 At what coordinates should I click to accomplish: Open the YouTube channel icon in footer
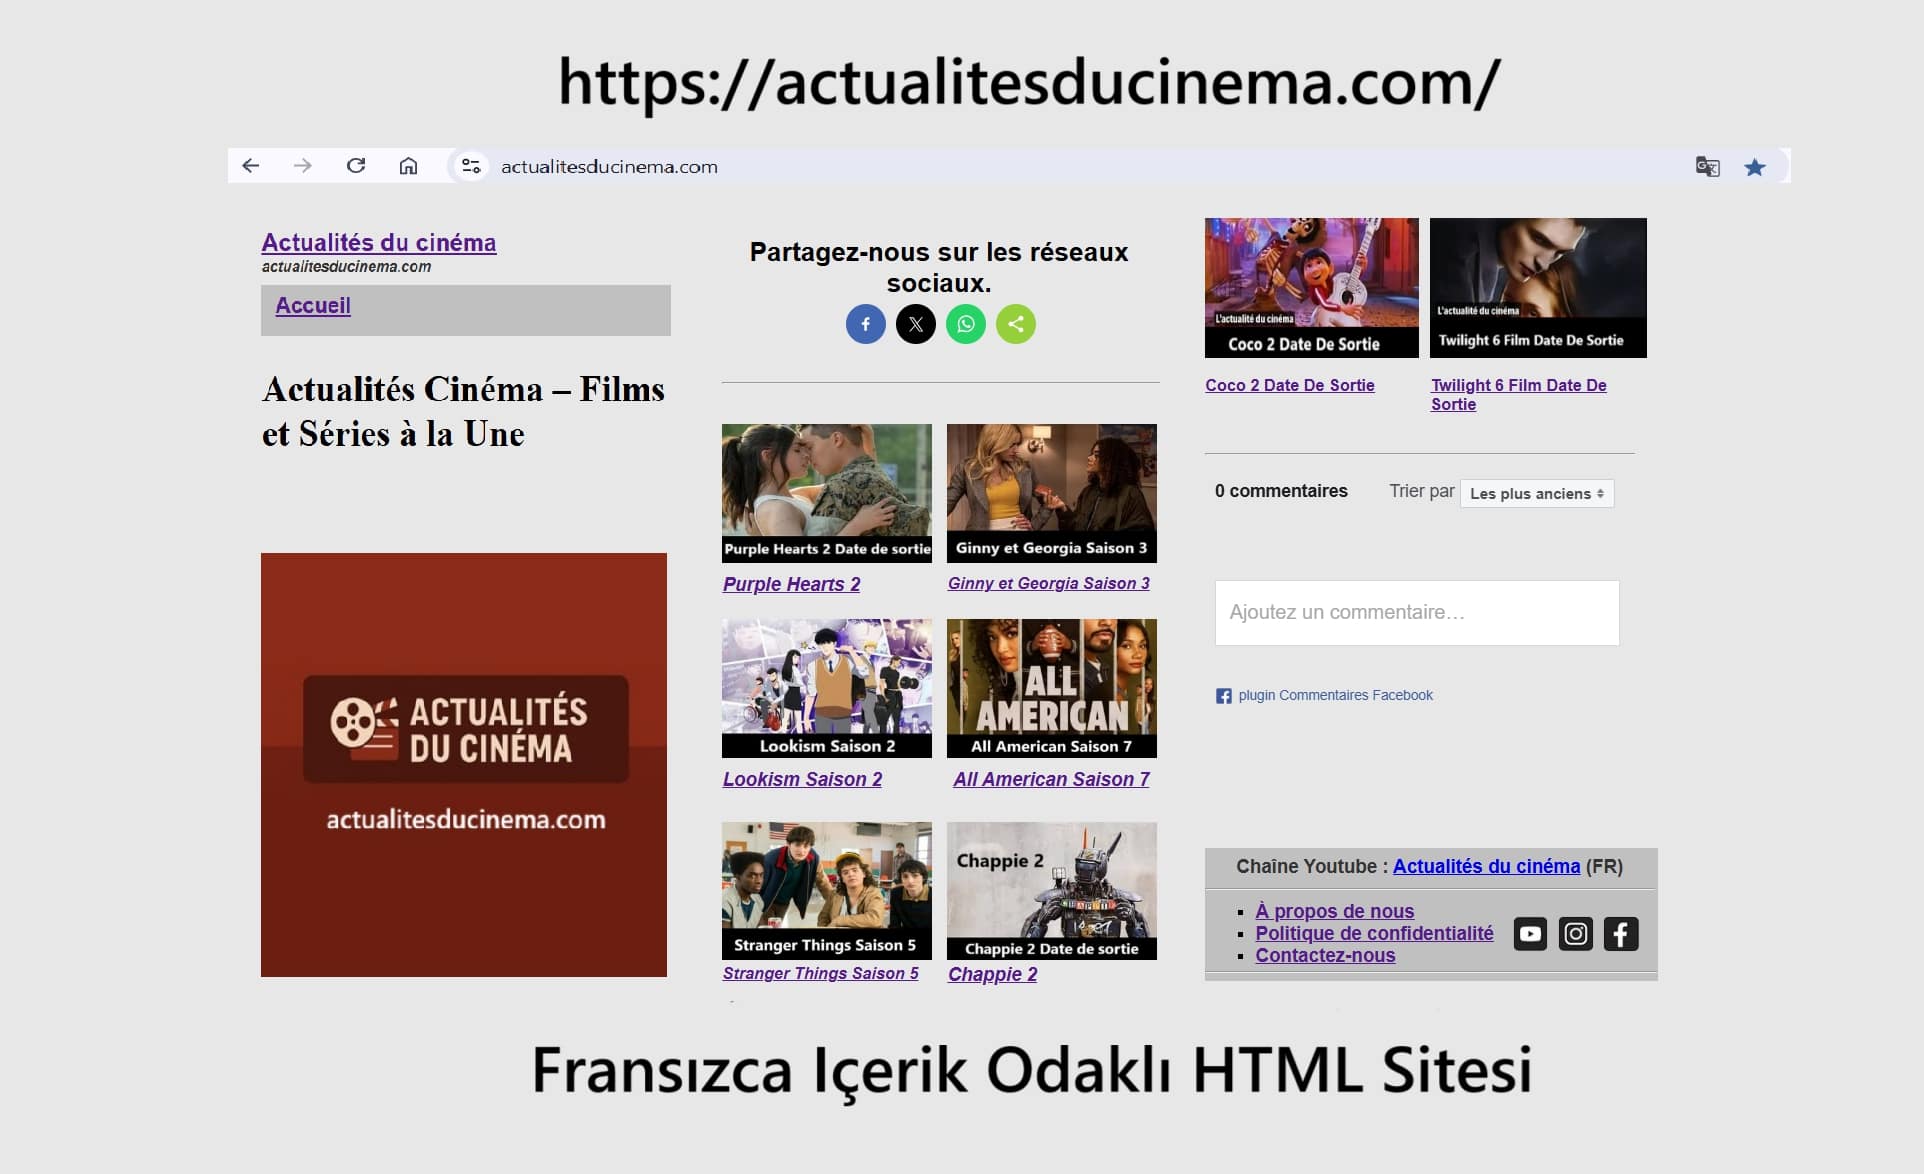coord(1530,933)
